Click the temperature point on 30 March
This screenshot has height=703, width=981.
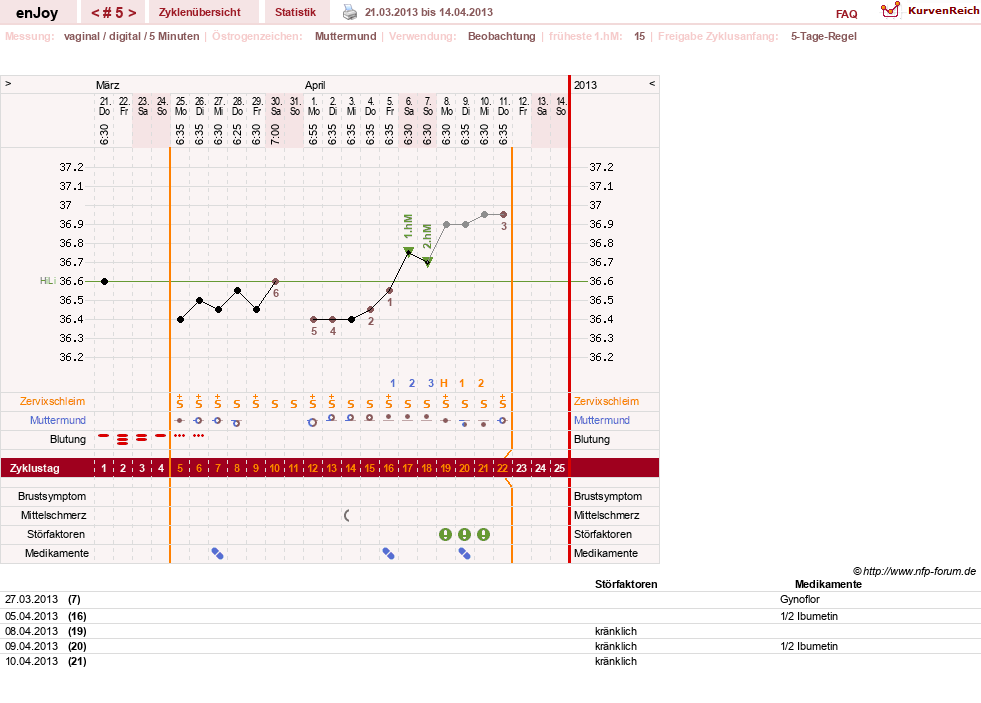pyautogui.click(x=275, y=281)
